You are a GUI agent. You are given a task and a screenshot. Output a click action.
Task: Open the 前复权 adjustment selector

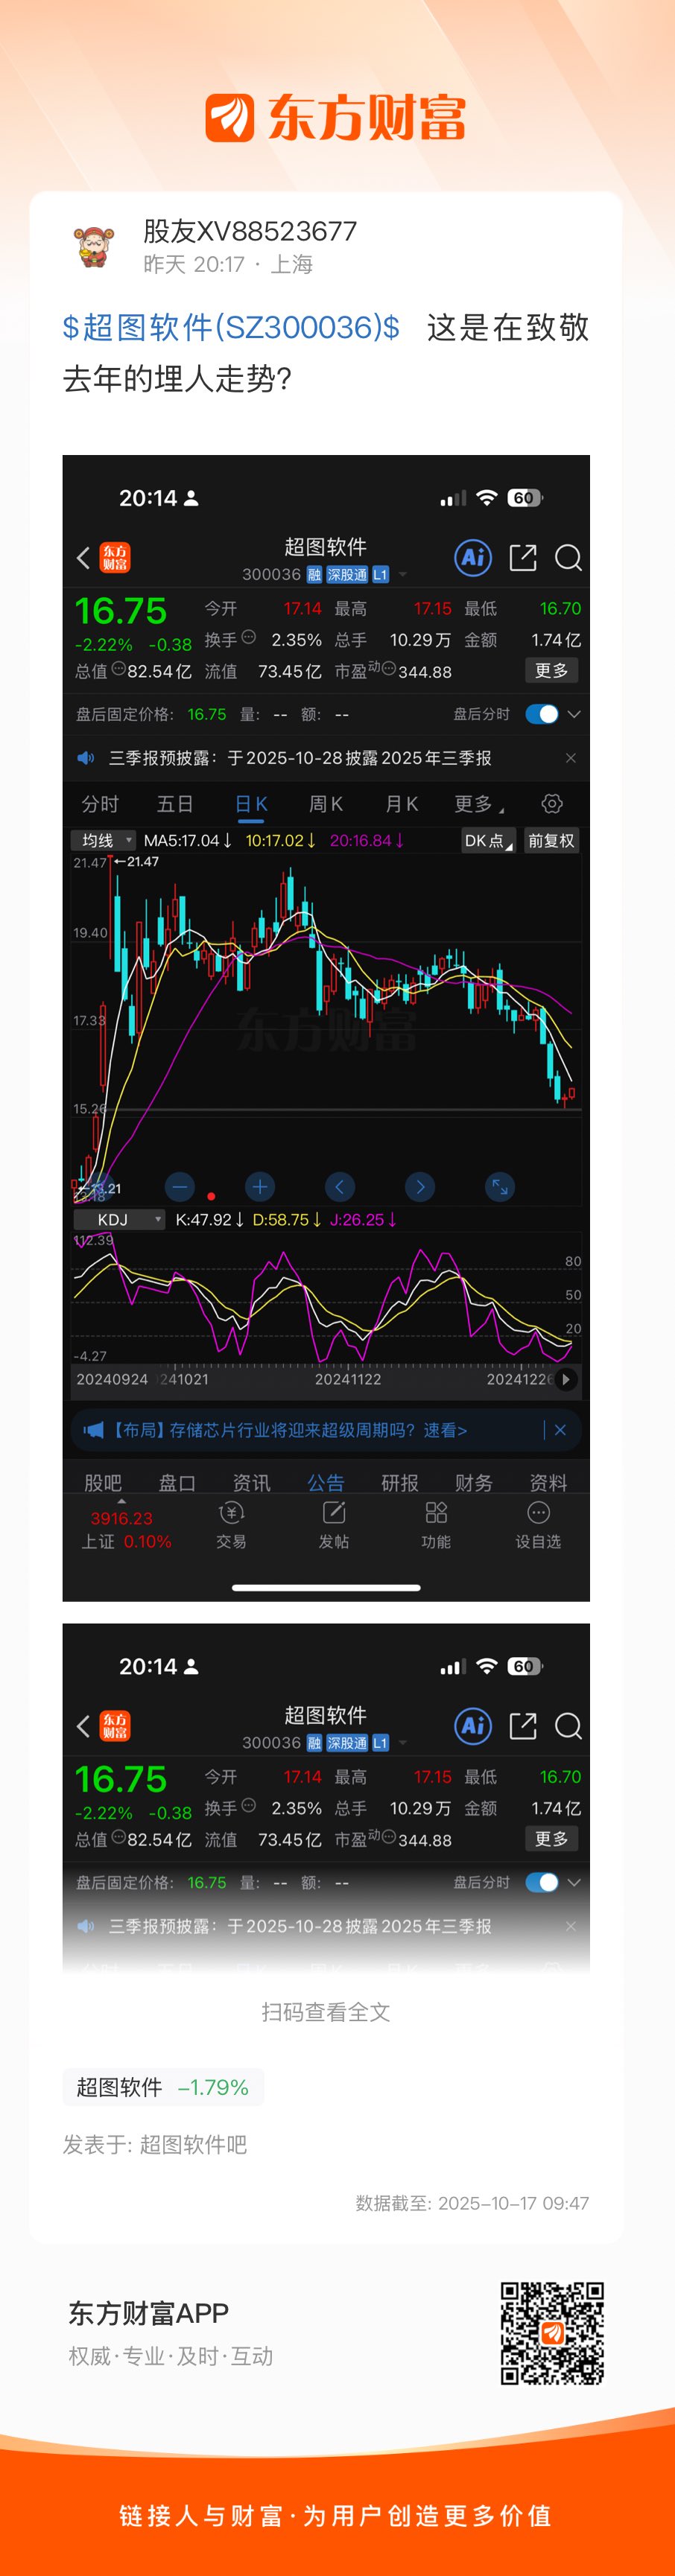pos(552,840)
